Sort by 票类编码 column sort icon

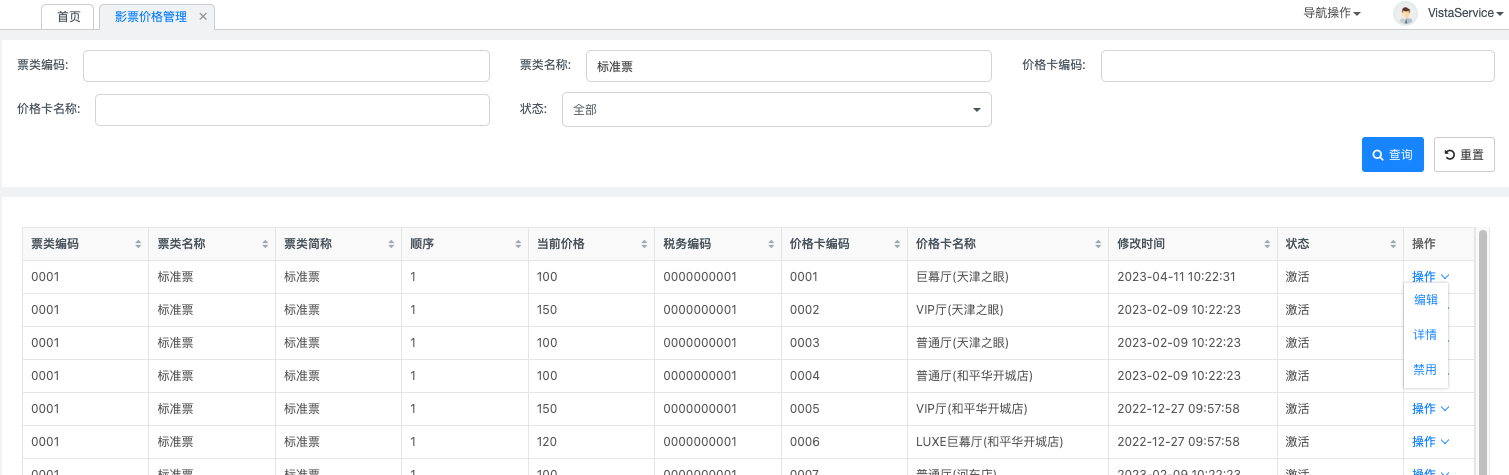[138, 245]
